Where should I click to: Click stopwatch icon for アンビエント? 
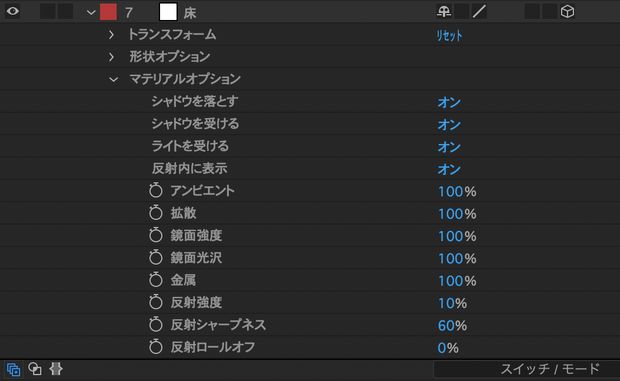(156, 190)
